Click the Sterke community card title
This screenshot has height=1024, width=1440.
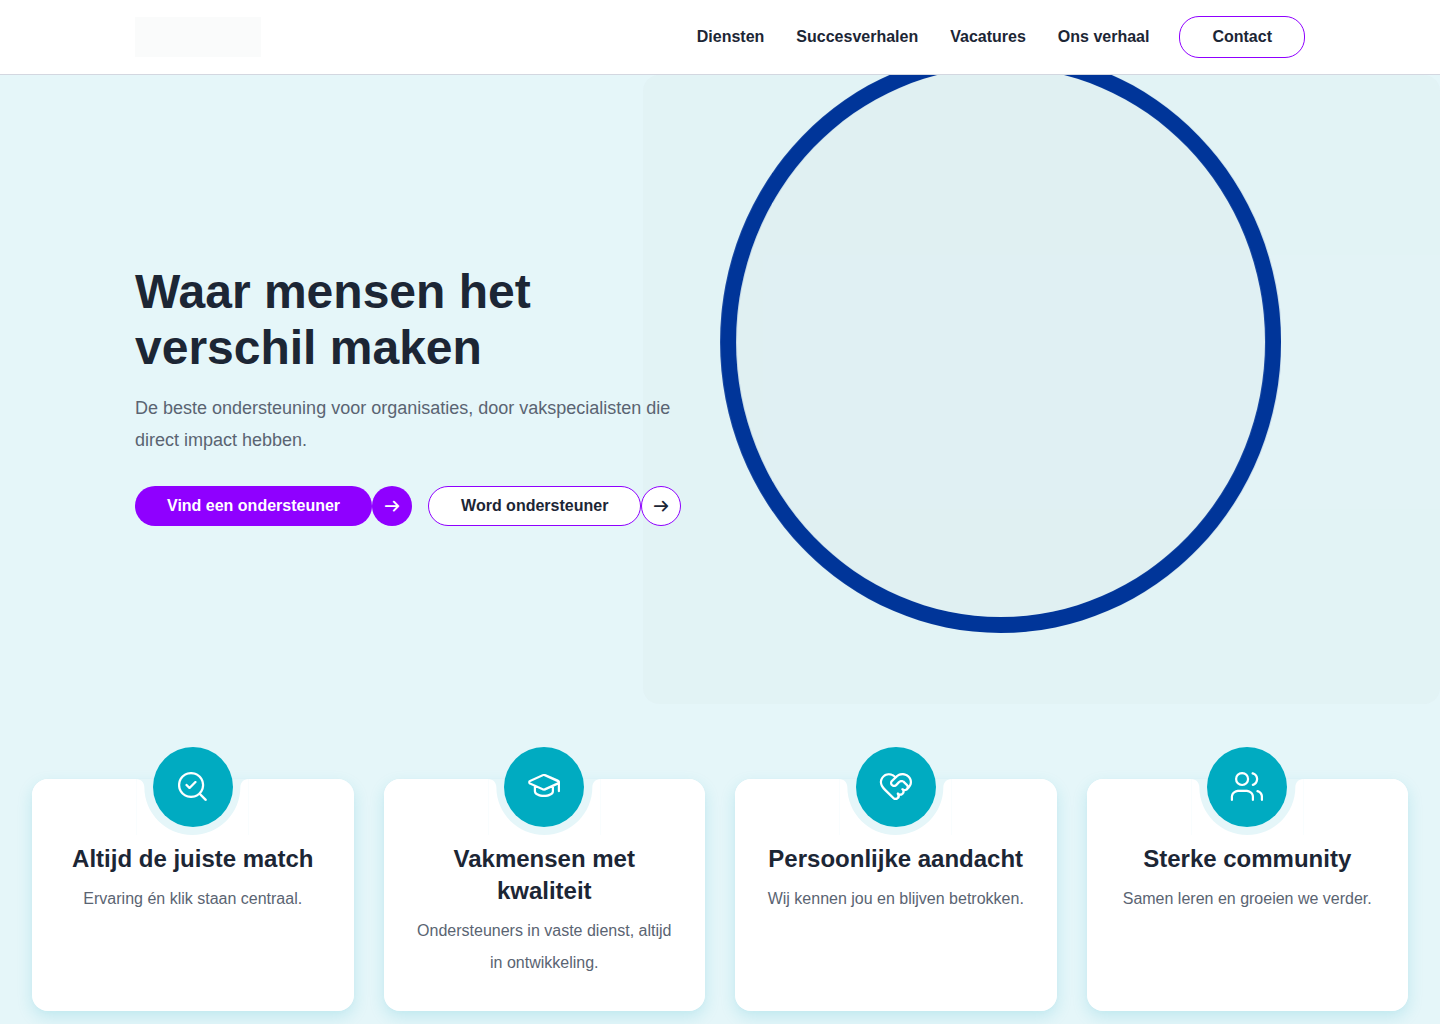pyautogui.click(x=1247, y=859)
